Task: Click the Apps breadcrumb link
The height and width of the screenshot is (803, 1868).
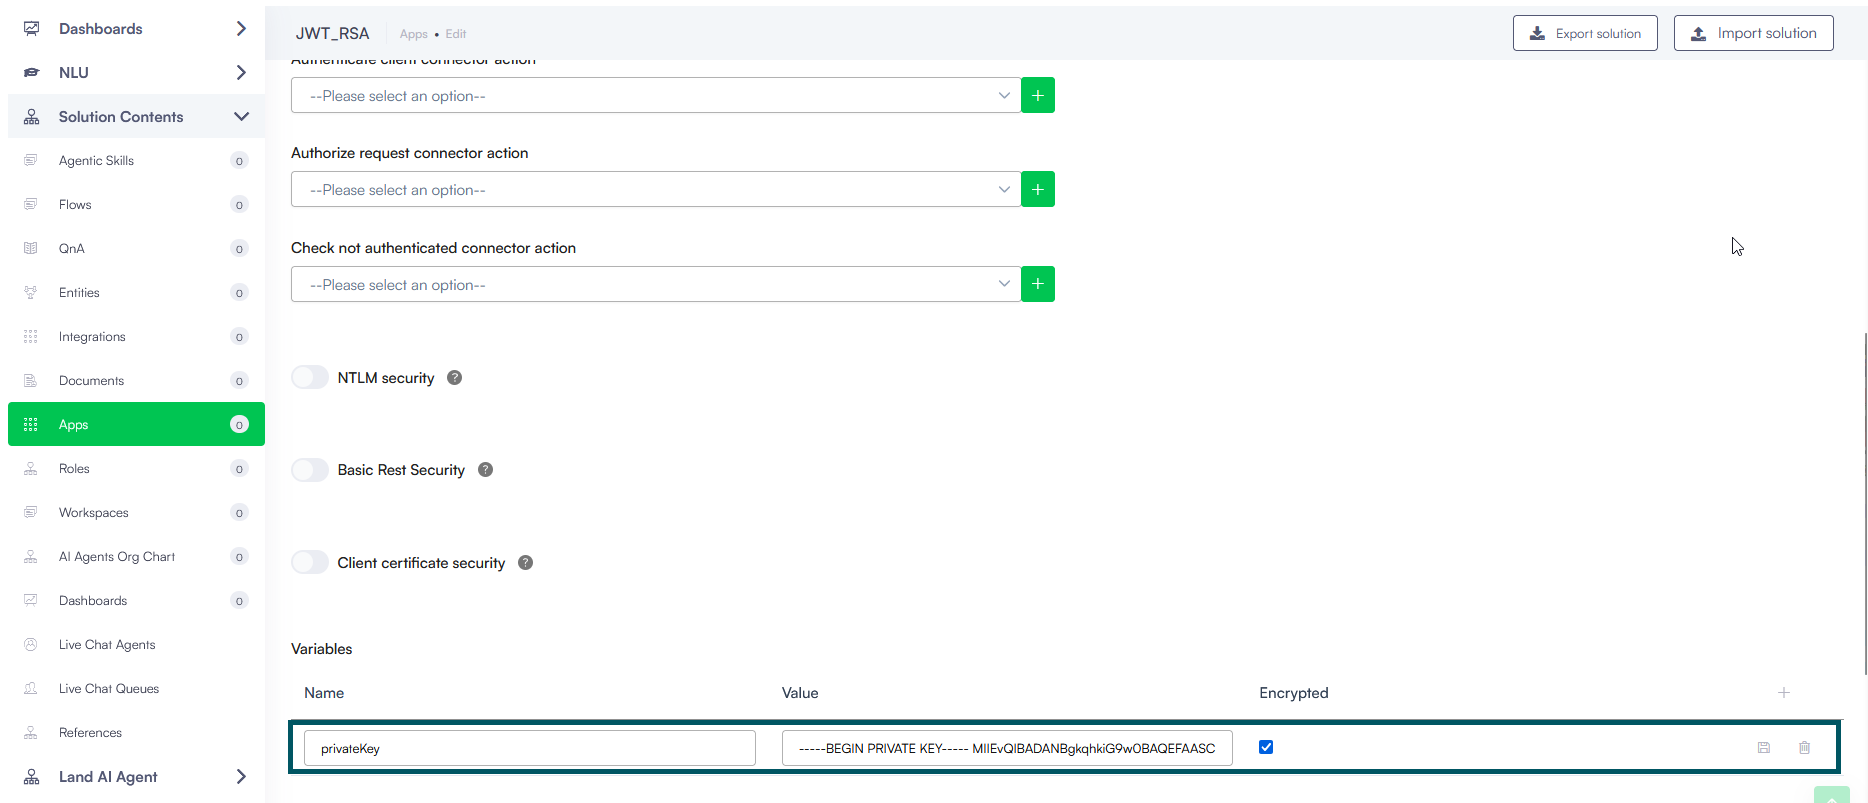Action: [x=413, y=34]
